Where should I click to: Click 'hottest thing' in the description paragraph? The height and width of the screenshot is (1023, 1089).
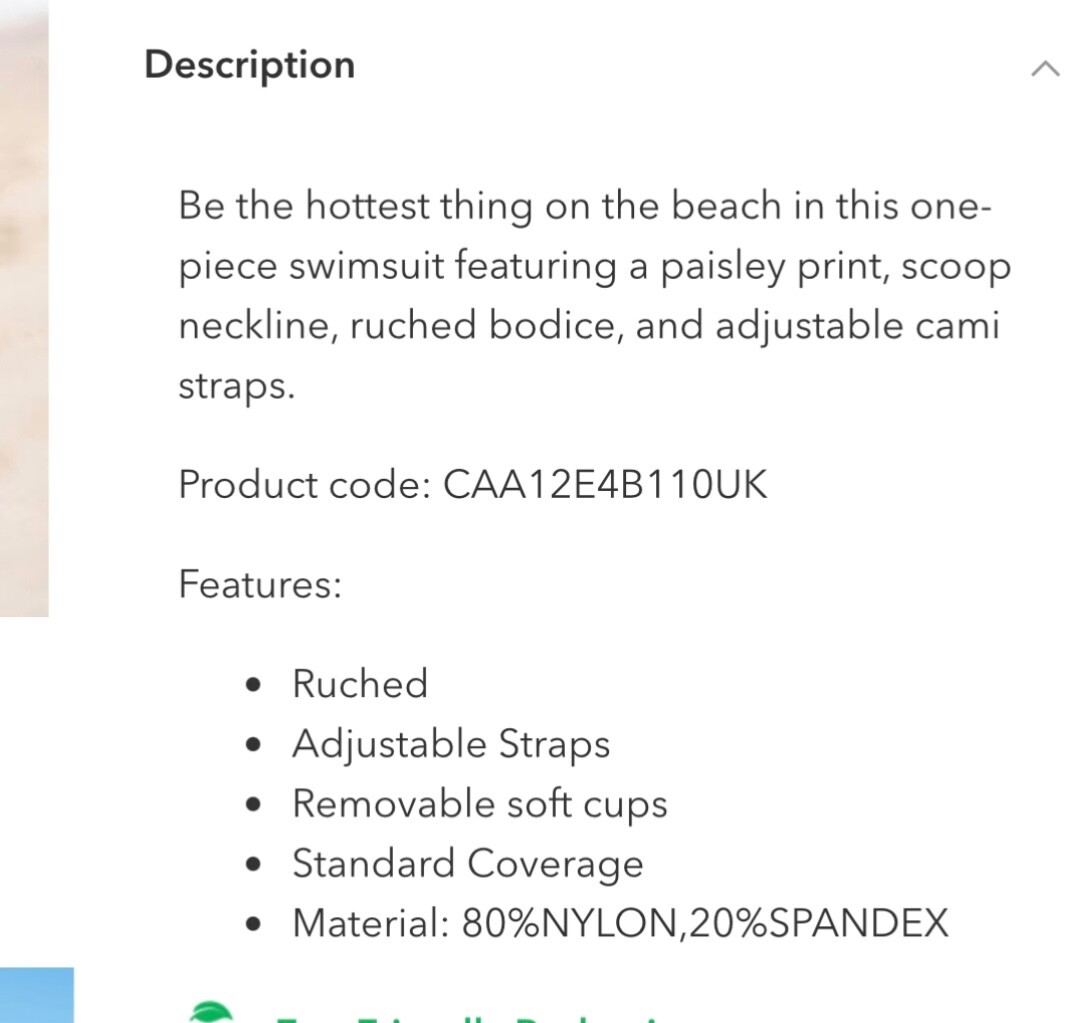coord(419,207)
